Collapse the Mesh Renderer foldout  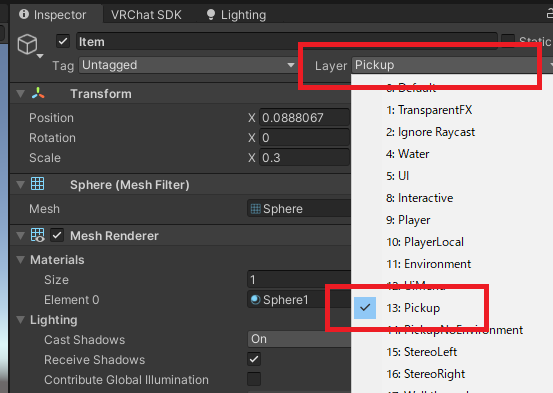pos(21,236)
